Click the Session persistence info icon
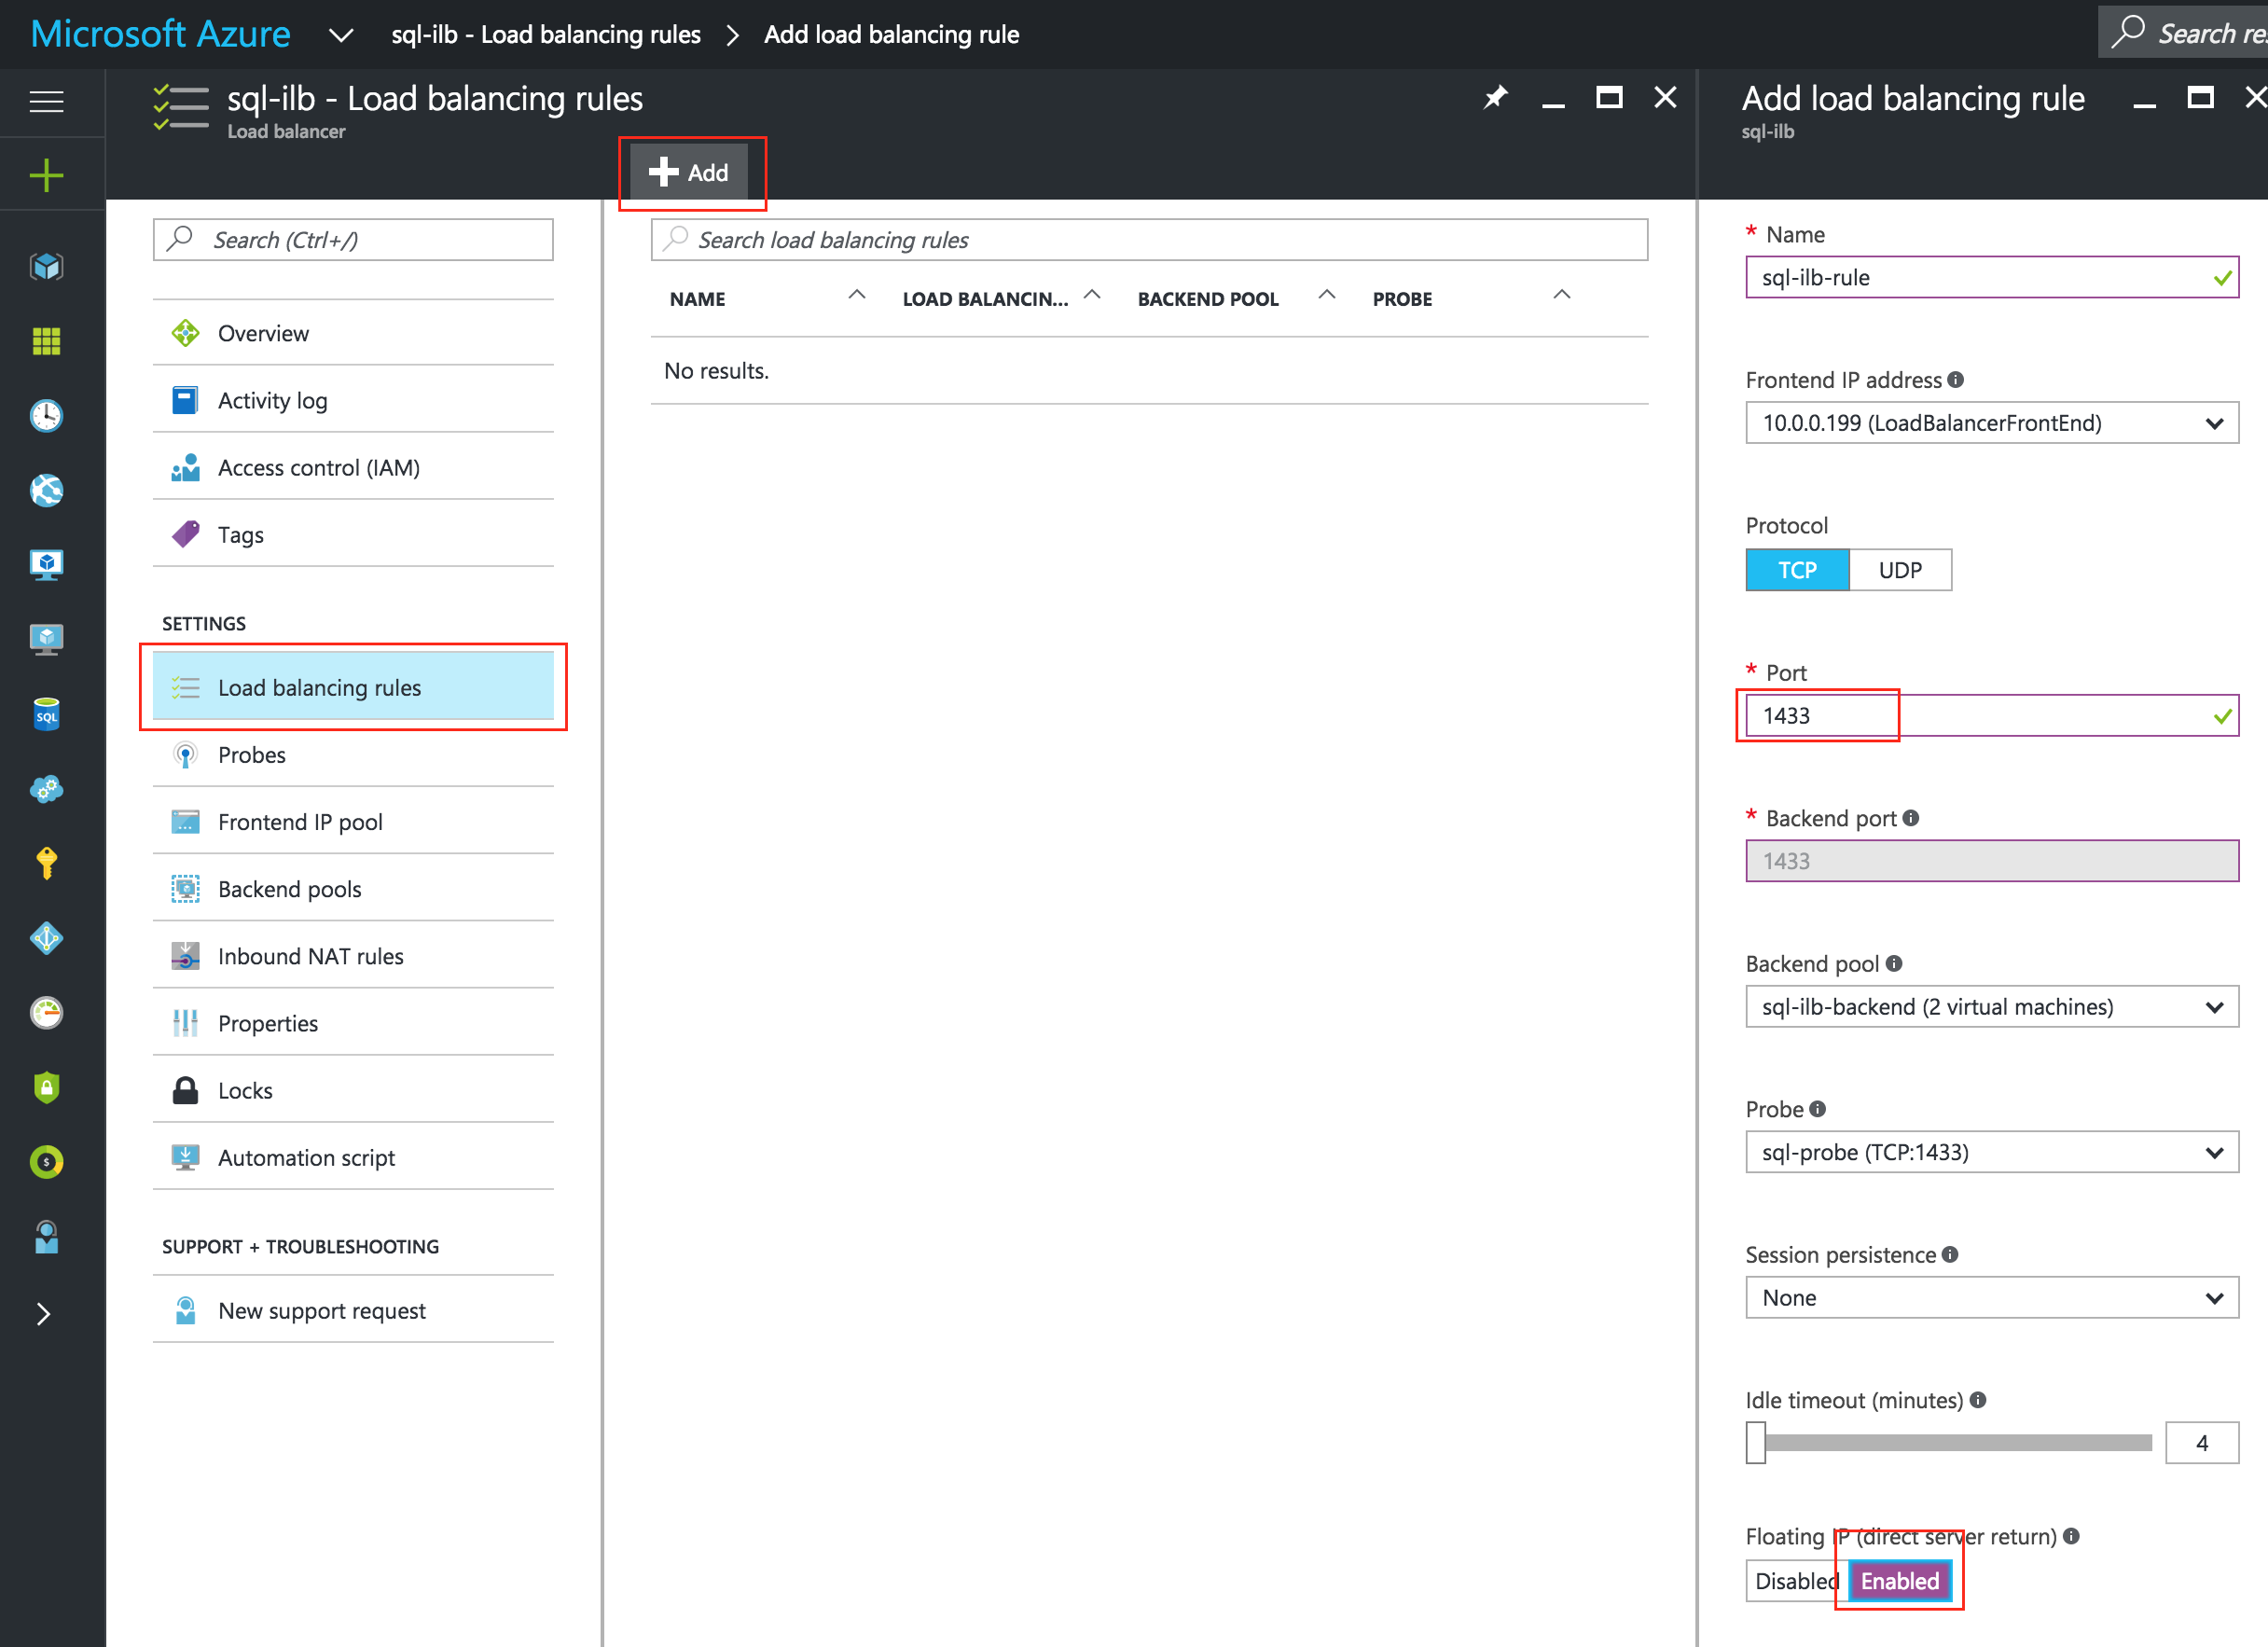Image resolution: width=2268 pixels, height=1647 pixels. (x=1950, y=1254)
